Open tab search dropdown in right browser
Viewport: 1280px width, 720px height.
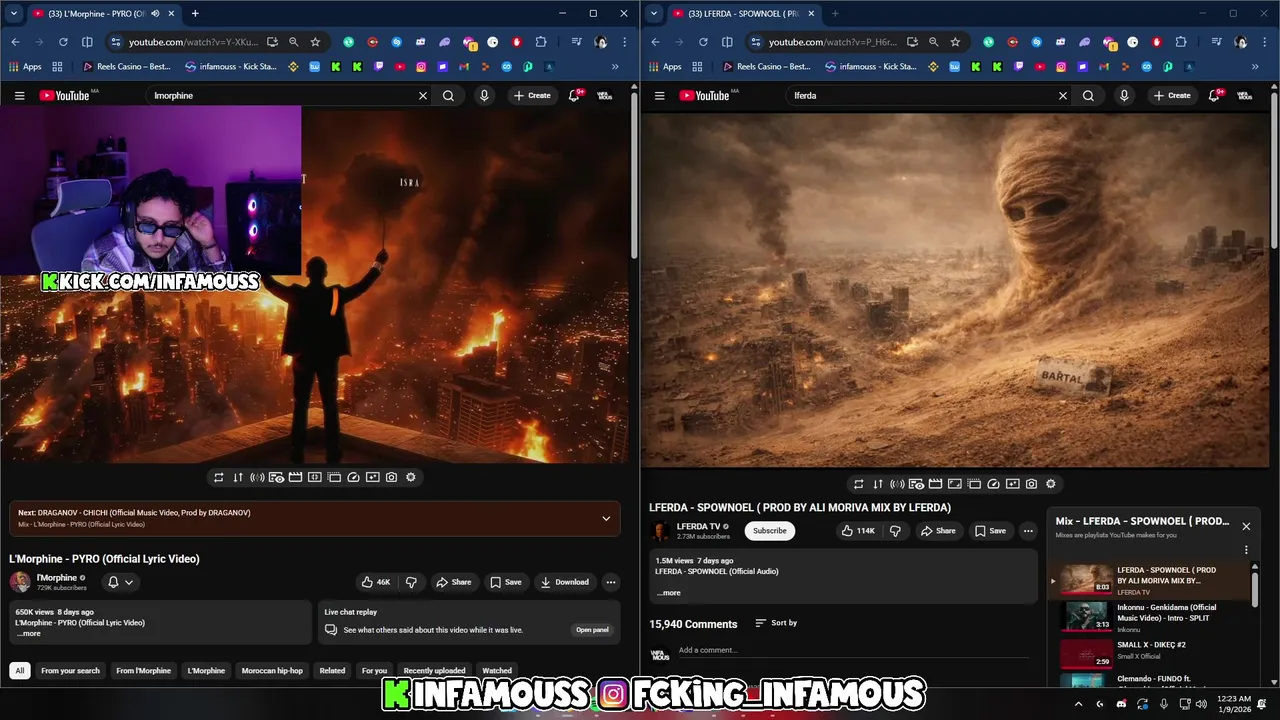(x=654, y=14)
